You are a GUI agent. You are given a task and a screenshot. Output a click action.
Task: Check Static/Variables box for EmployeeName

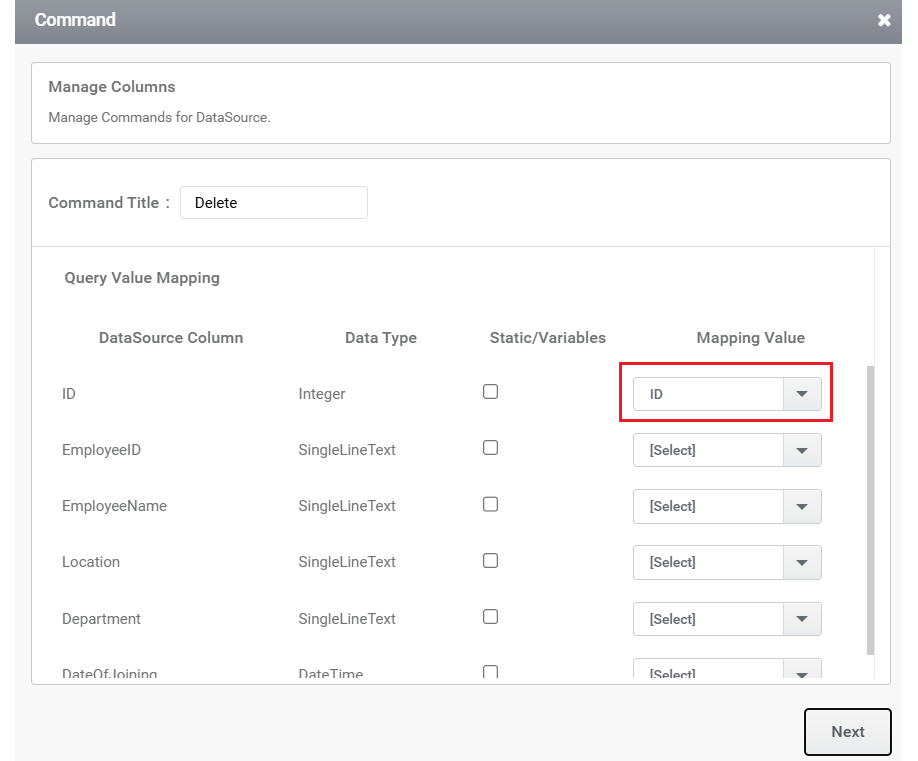(x=491, y=504)
